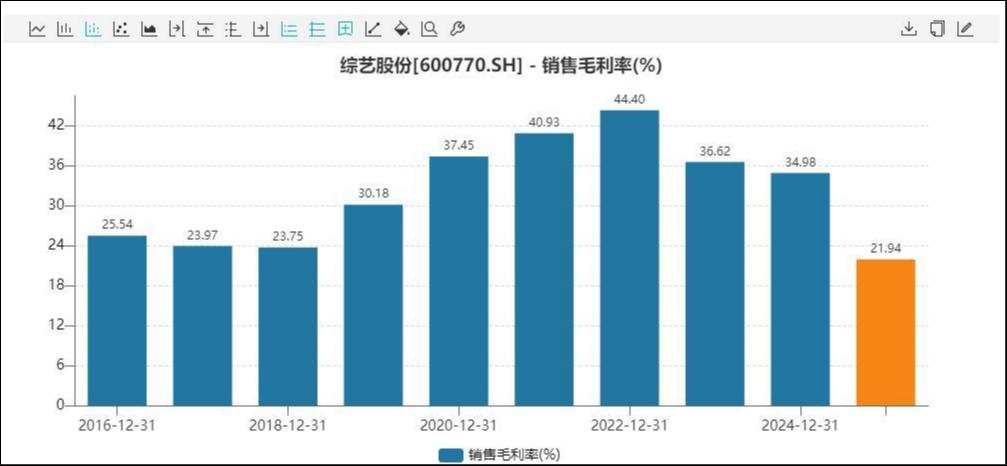Click the y-axis value 36

click(56, 166)
